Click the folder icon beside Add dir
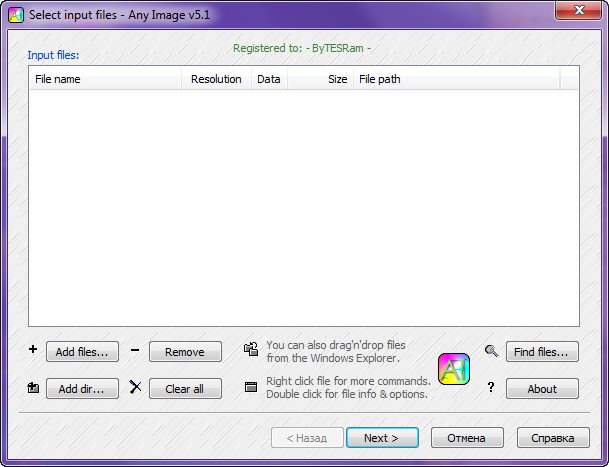The height and width of the screenshot is (467, 609). tap(33, 387)
